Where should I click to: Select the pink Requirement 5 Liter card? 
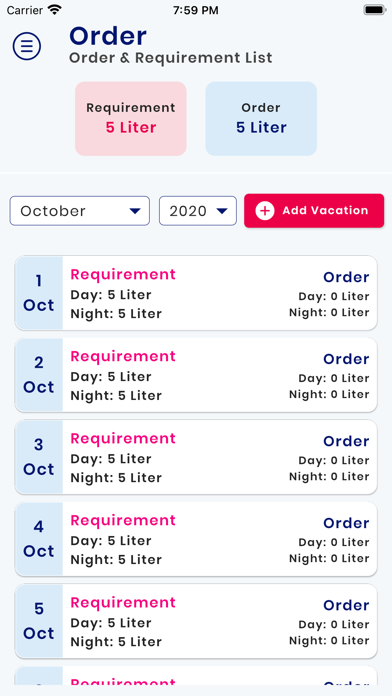click(131, 119)
